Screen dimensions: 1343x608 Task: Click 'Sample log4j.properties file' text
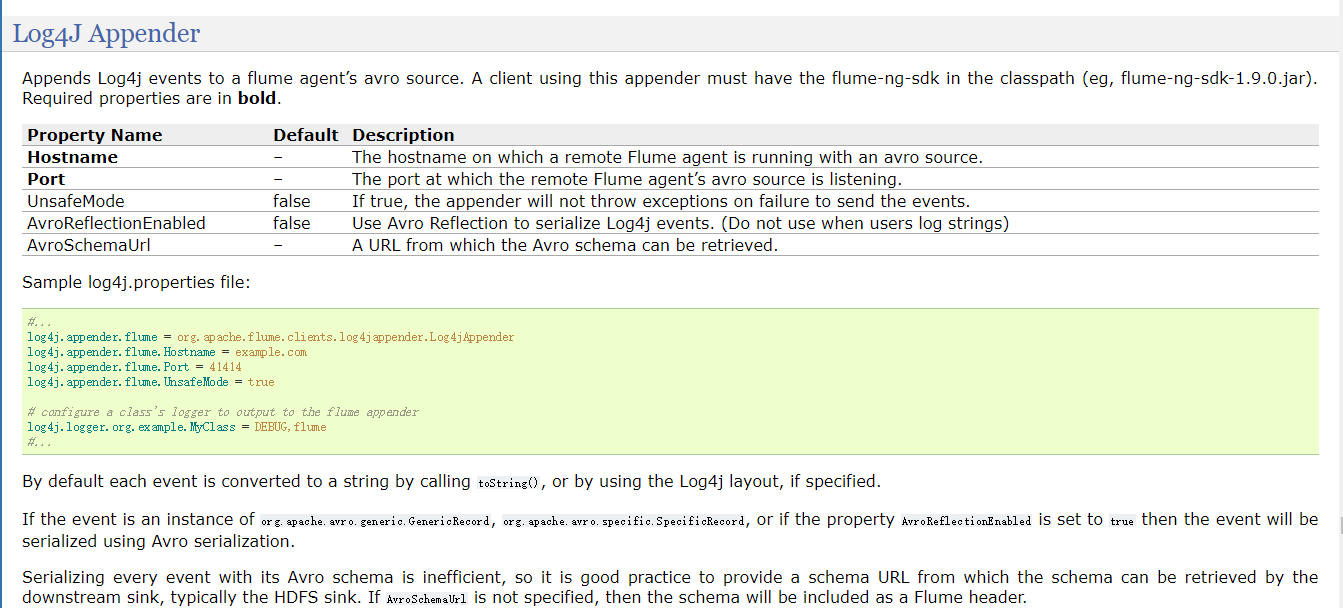tap(136, 282)
